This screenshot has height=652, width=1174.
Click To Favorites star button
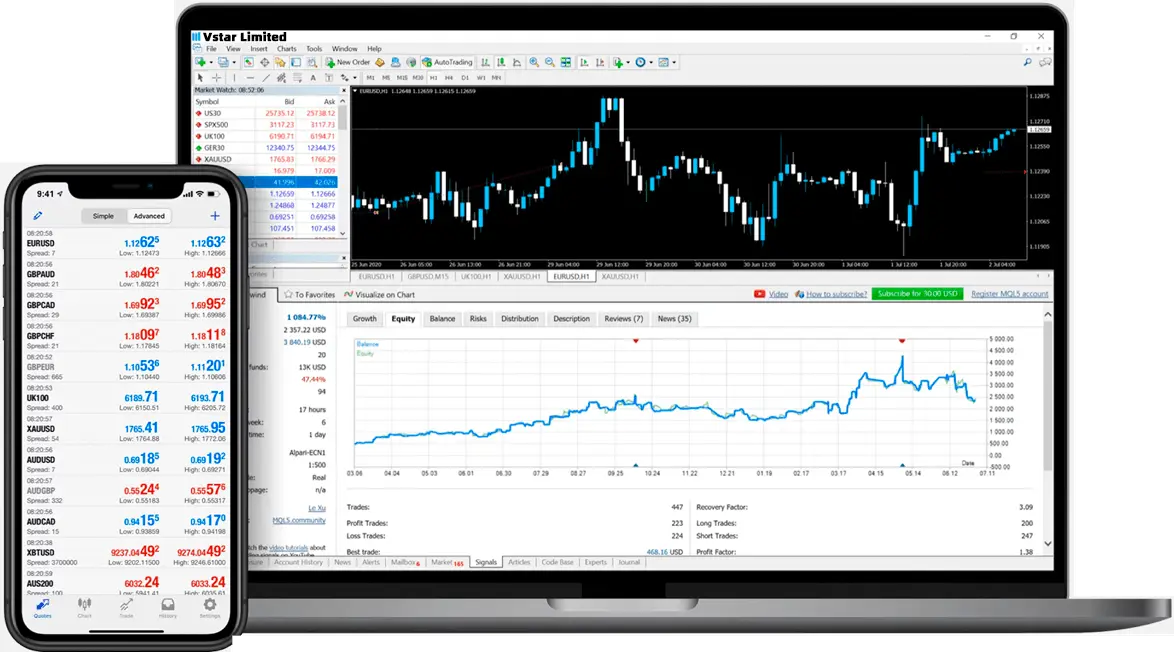(x=309, y=295)
